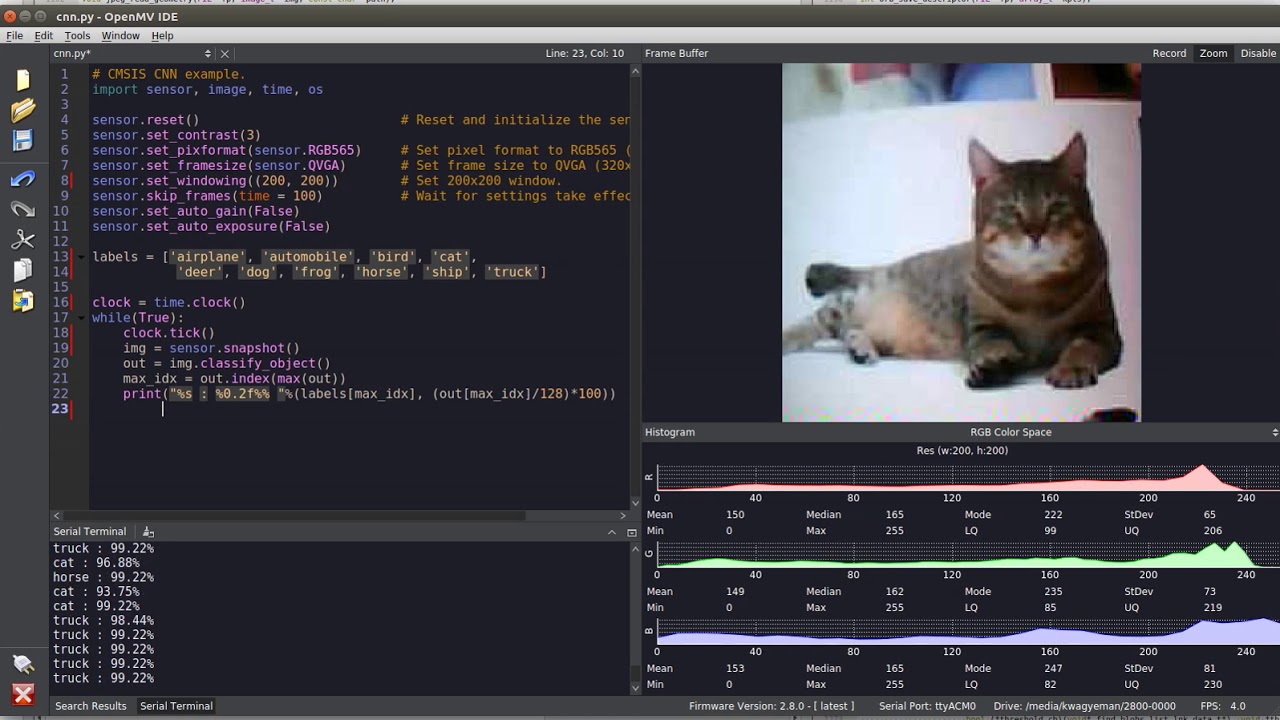Click the clock.tick() code line
This screenshot has height=720, width=1280.
pyautogui.click(x=169, y=333)
